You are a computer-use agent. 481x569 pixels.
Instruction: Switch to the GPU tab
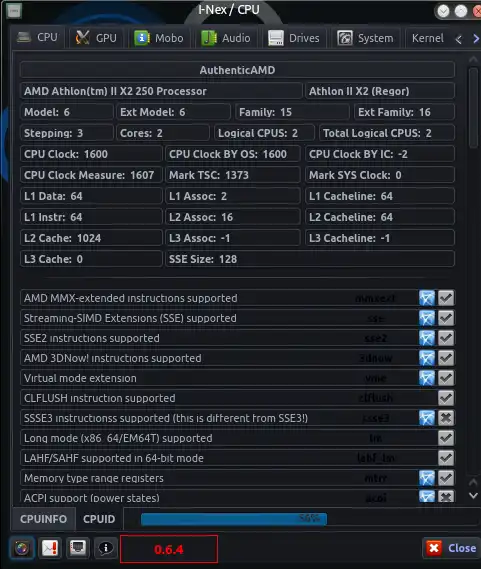(x=97, y=38)
